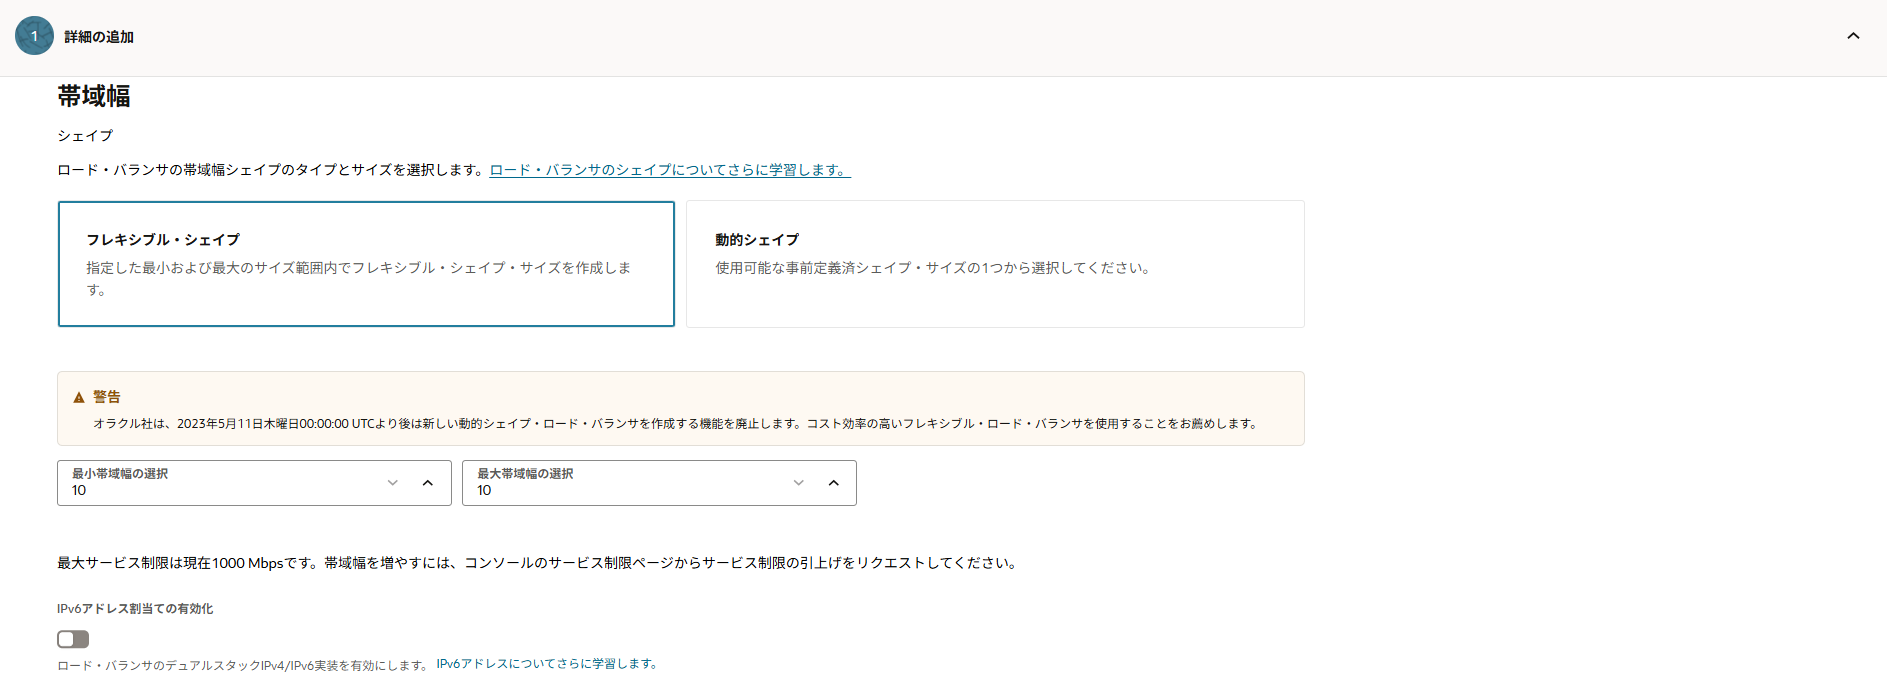Screen dimensions: 1887x688
Task: Collapse the 詳細の追加 section chevron
Action: [1853, 36]
